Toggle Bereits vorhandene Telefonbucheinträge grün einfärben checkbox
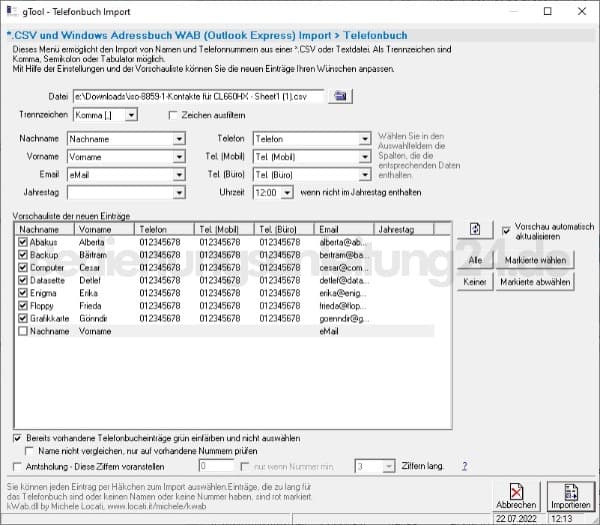Screen dimensions: 600x525 coord(17,438)
